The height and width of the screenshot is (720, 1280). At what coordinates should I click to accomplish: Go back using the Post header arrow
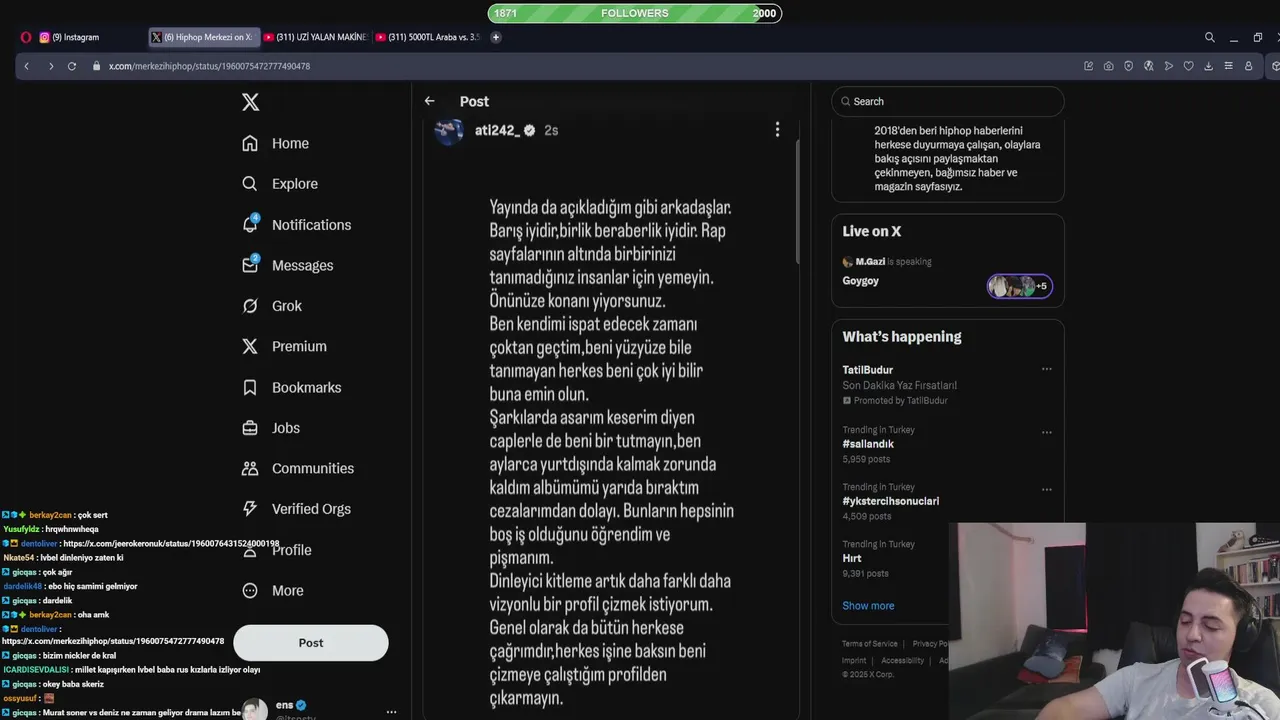429,101
